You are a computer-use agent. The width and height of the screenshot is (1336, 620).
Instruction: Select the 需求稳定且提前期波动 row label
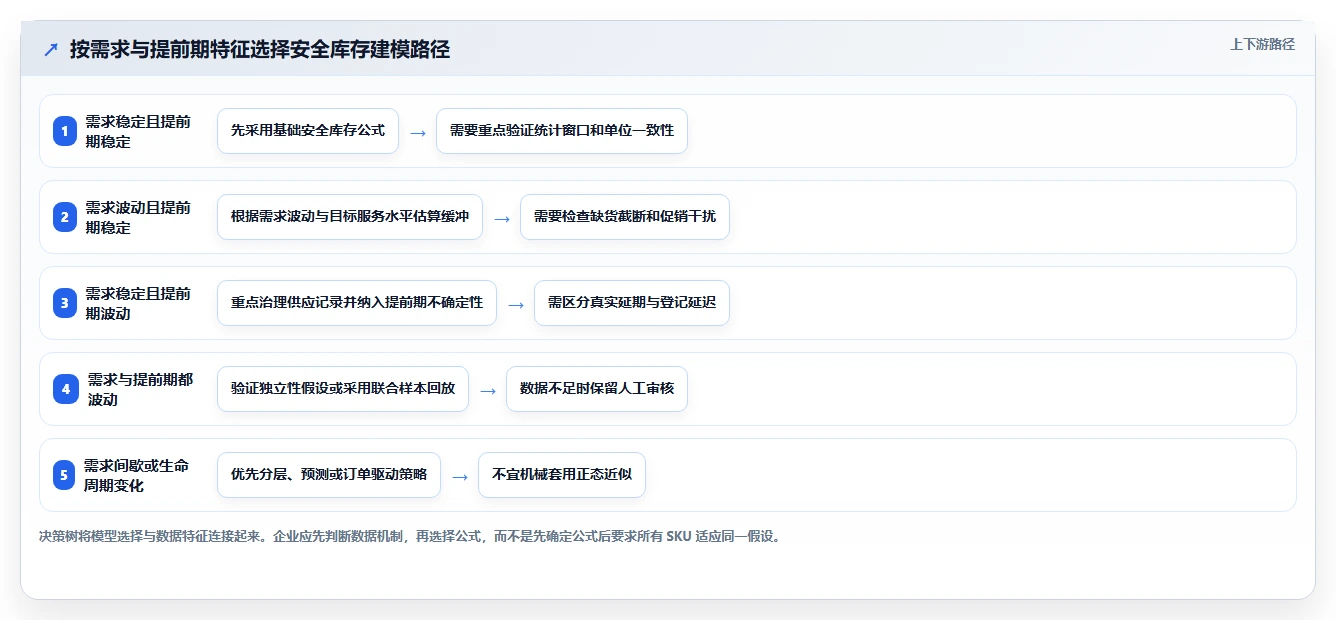coord(138,303)
